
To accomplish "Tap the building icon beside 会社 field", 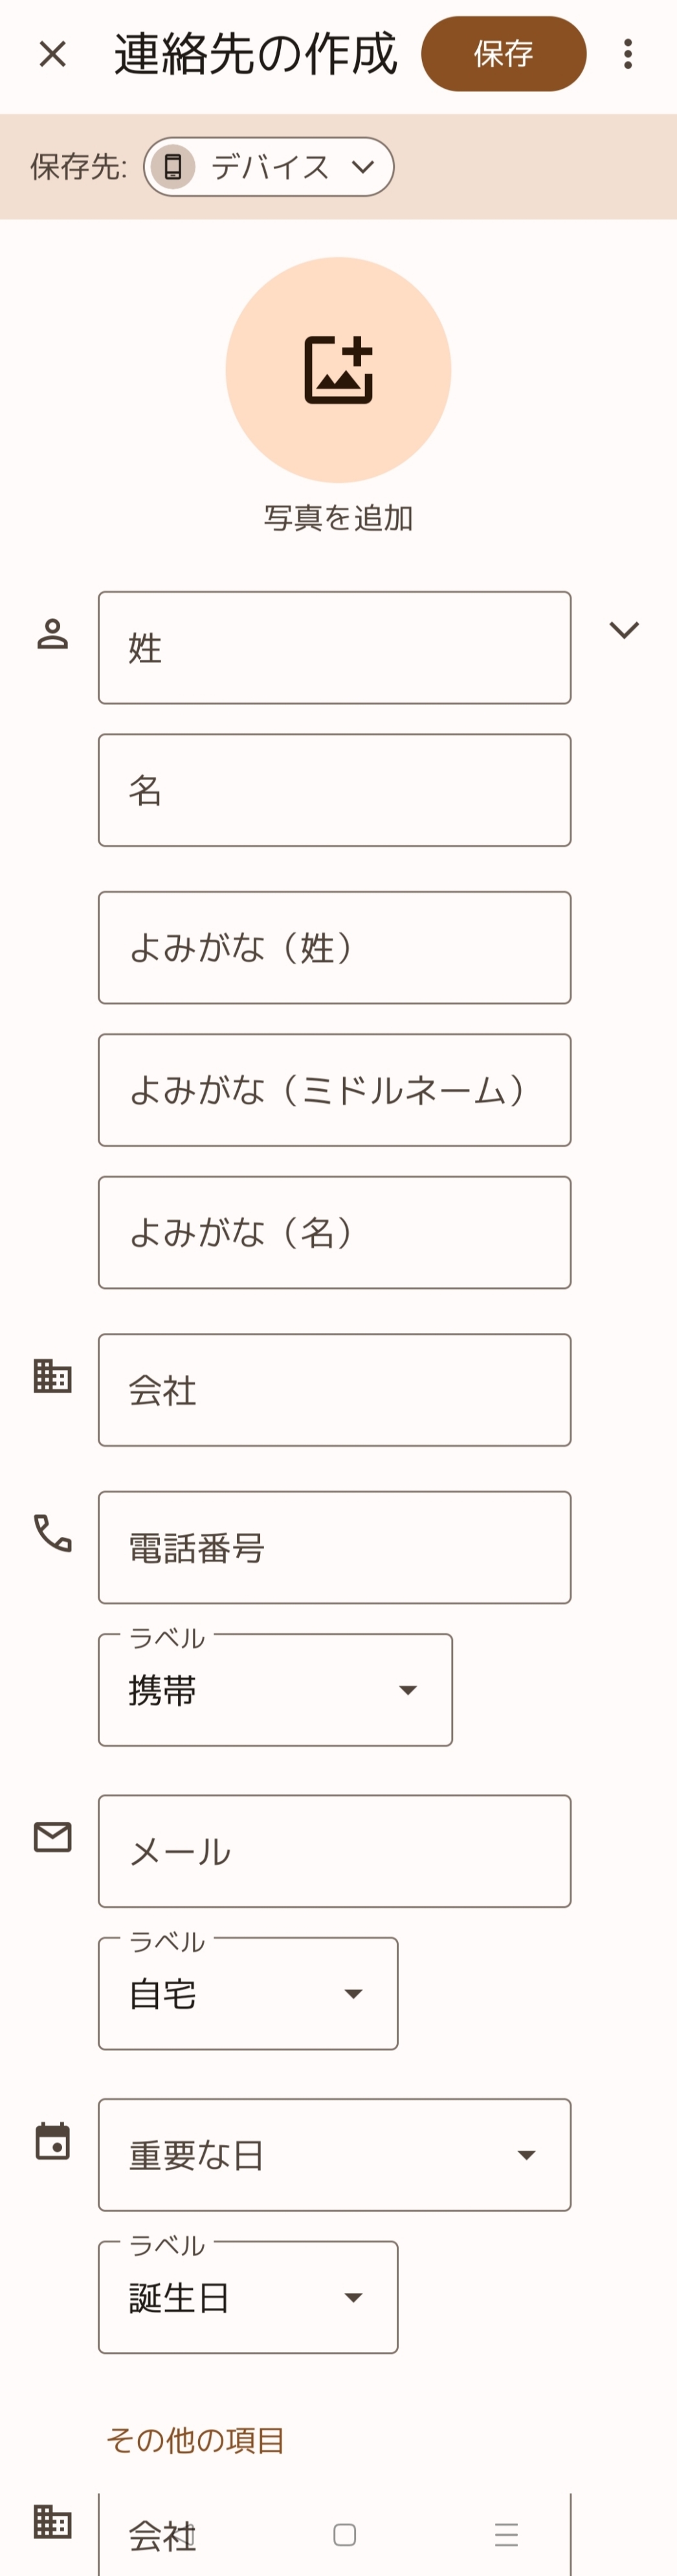I will (52, 1376).
